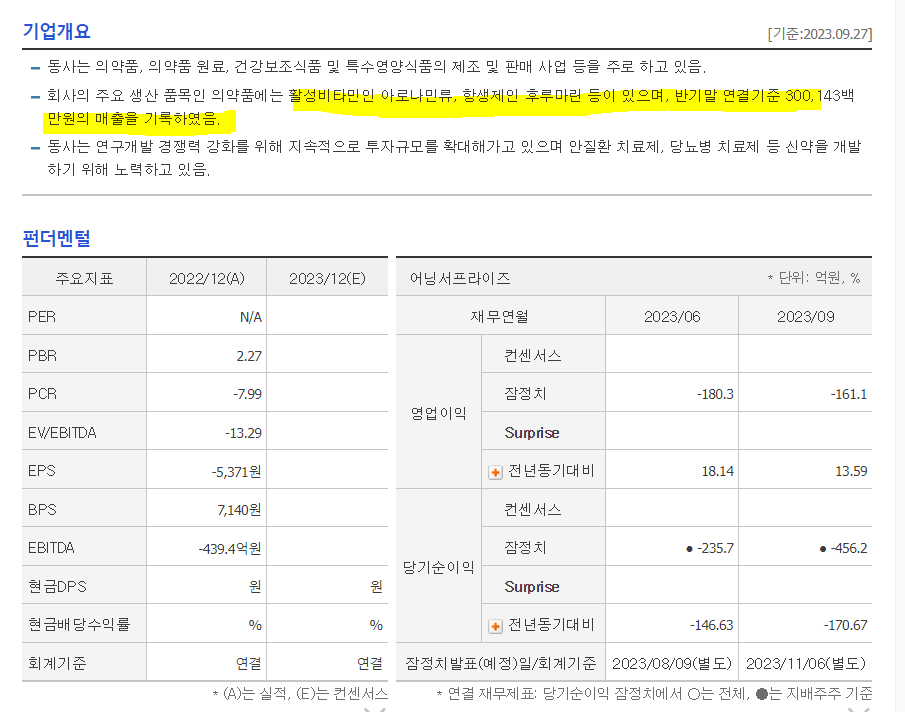Select the PER row label
This screenshot has height=712, width=905.
(42, 317)
